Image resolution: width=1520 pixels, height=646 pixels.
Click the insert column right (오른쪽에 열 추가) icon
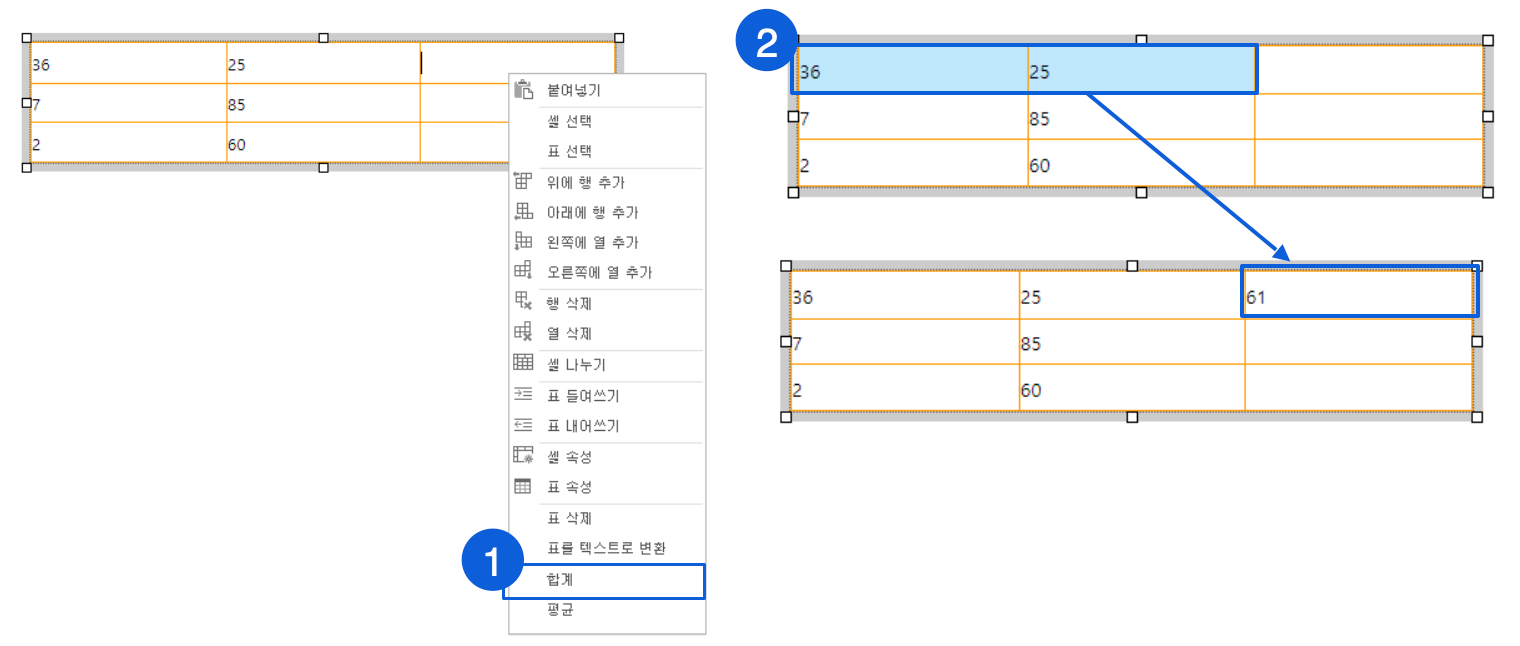523,271
